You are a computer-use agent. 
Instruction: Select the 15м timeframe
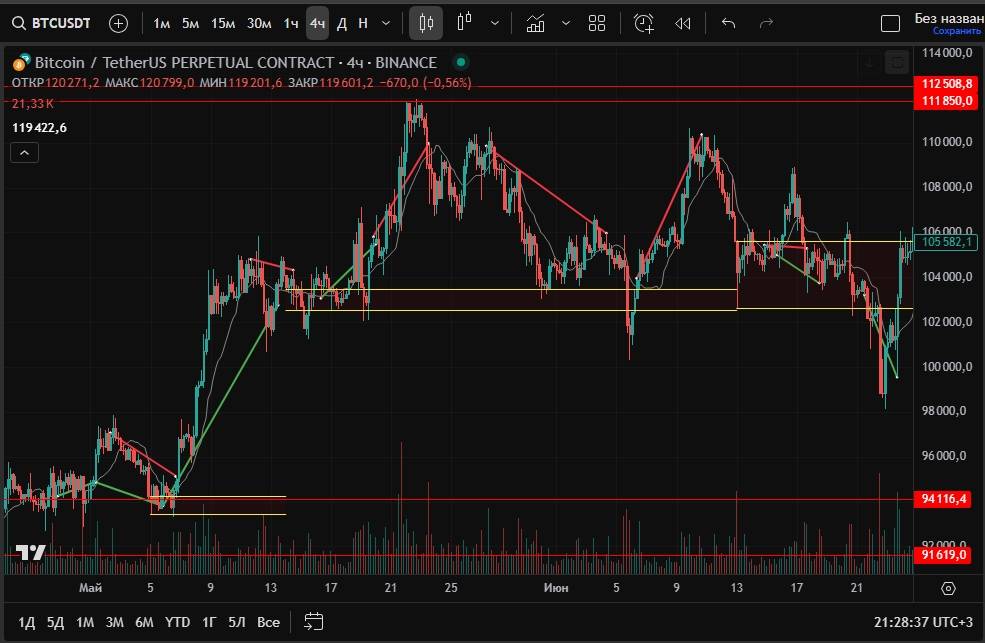223,23
